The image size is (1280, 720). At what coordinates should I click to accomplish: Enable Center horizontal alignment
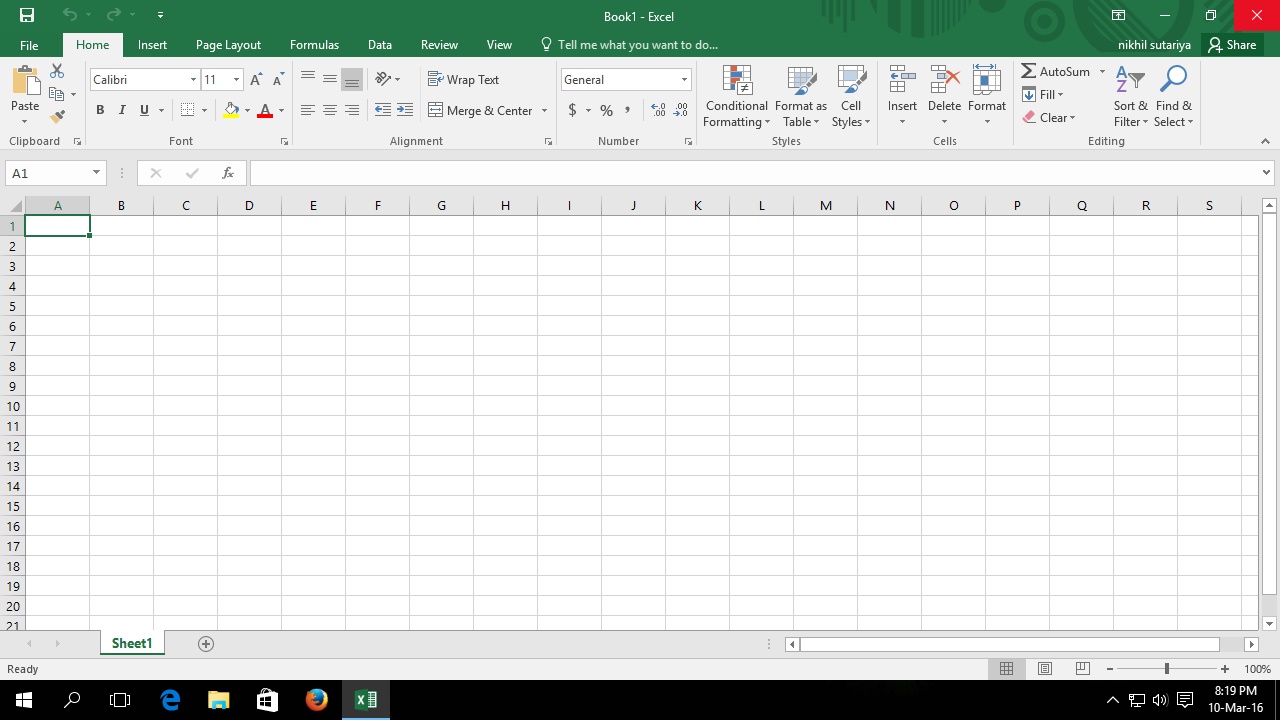(329, 110)
